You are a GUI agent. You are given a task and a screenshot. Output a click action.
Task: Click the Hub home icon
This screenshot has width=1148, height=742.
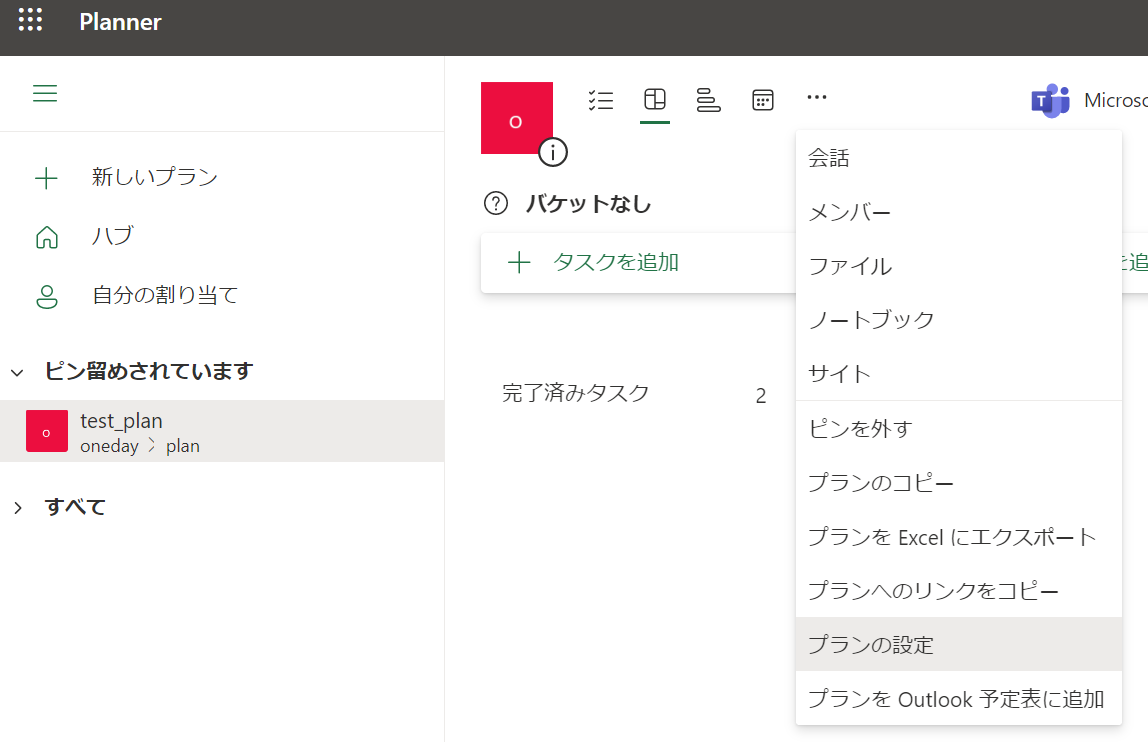coord(47,237)
